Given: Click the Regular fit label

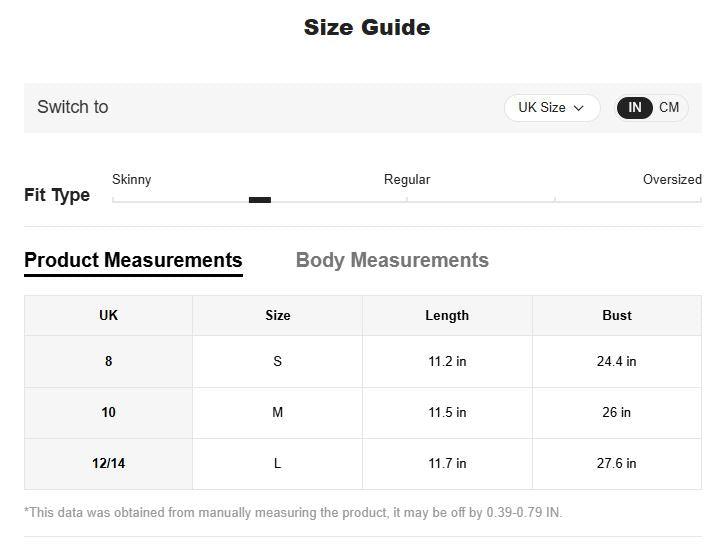Looking at the screenshot, I should 407,180.
